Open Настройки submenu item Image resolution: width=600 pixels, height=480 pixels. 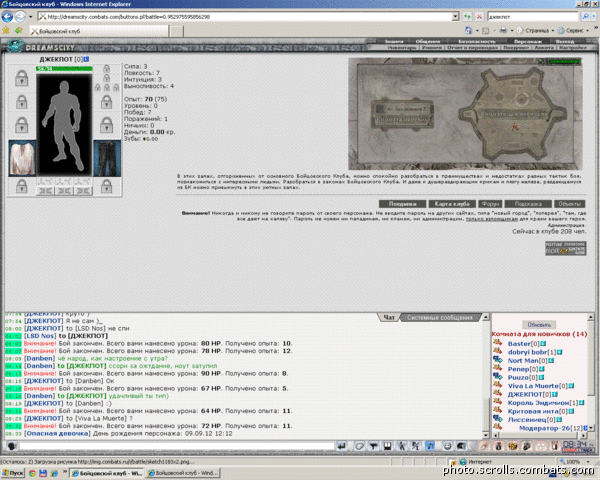pos(572,47)
